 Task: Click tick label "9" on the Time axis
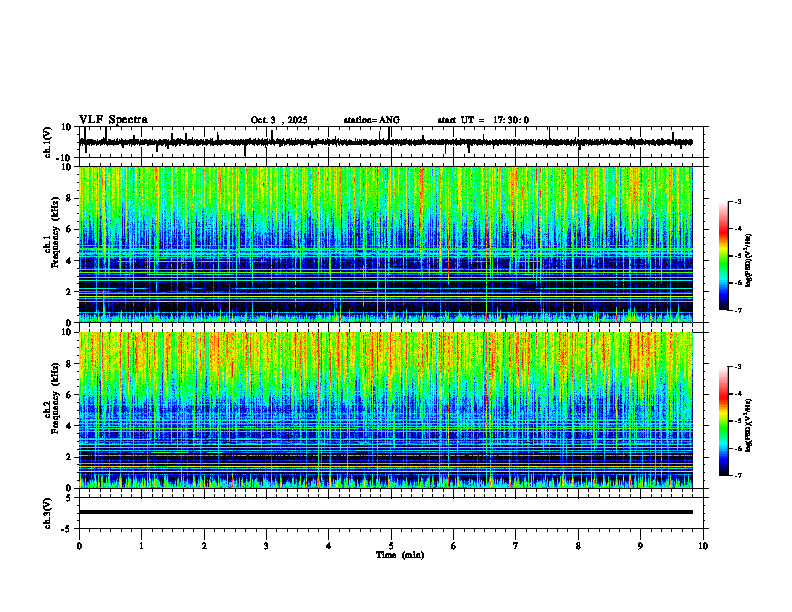click(640, 546)
